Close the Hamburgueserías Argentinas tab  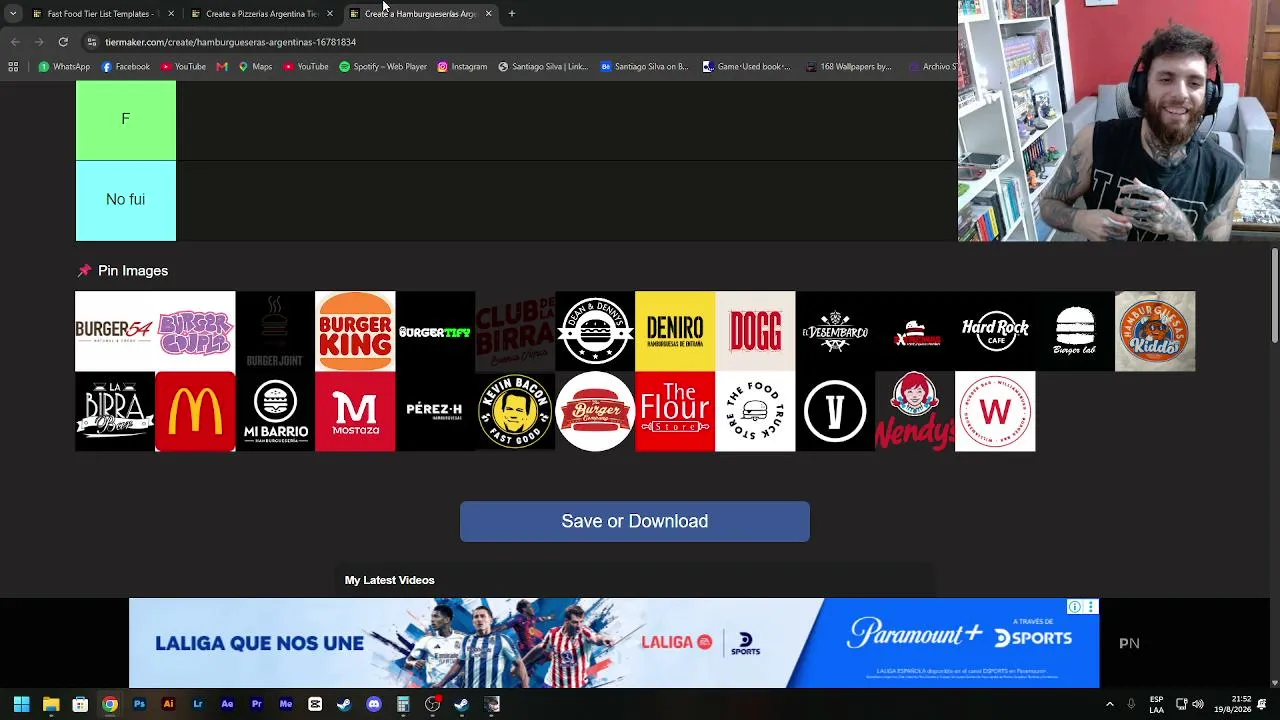pyautogui.click(x=488, y=14)
